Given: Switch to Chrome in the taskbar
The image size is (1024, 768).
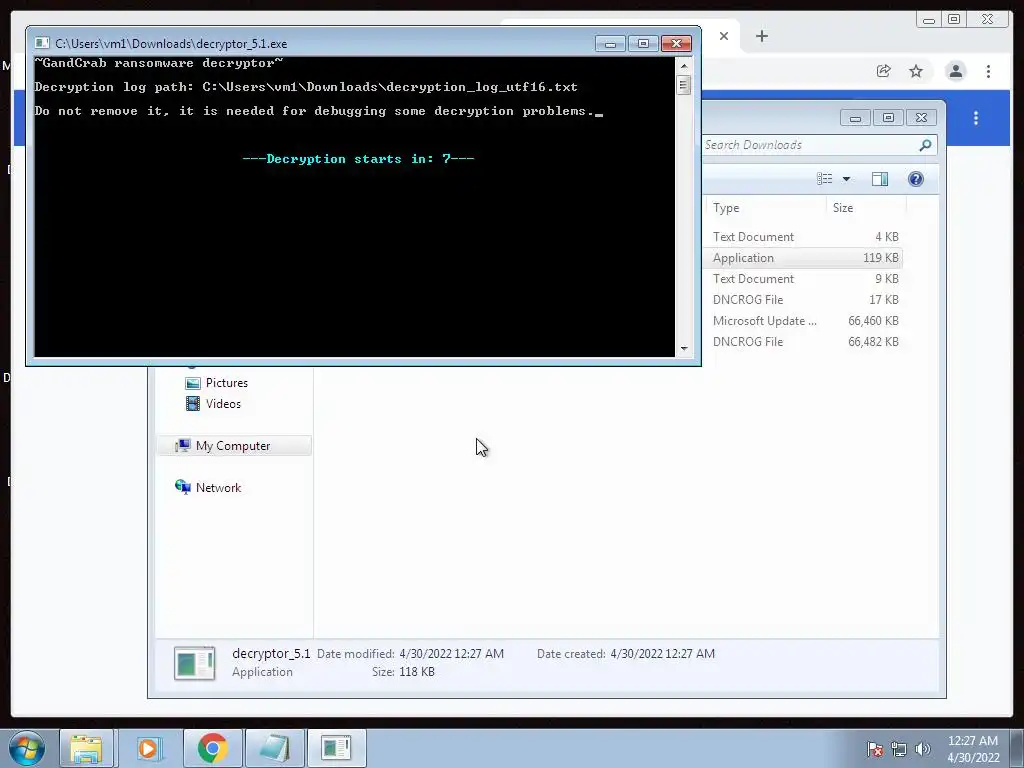Looking at the screenshot, I should click(212, 748).
